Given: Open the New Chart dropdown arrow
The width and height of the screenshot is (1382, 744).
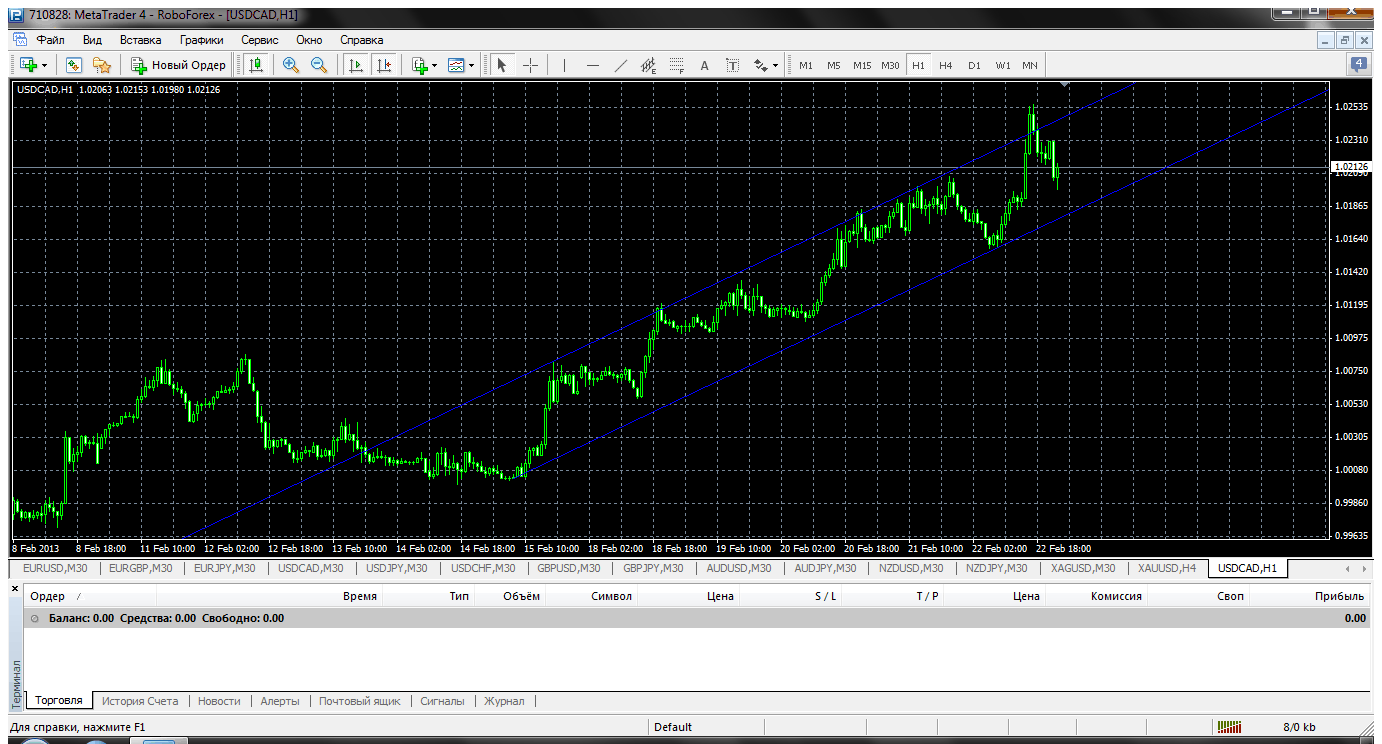Looking at the screenshot, I should click(x=44, y=66).
